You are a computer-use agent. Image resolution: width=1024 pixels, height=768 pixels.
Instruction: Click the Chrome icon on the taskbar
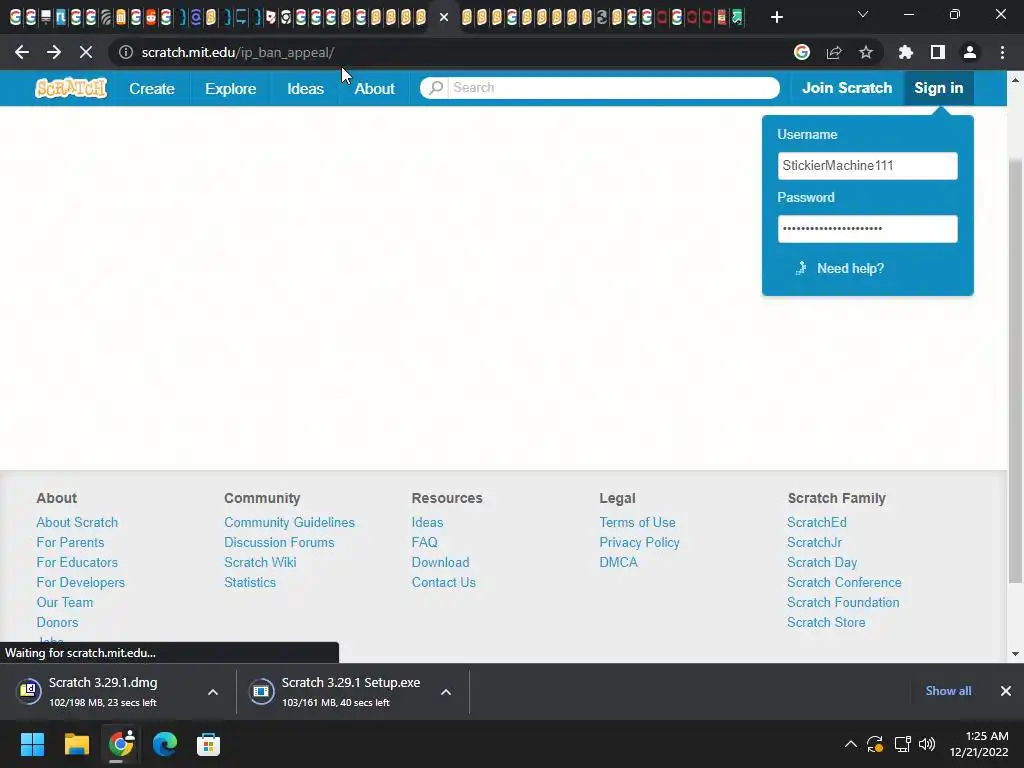[121, 744]
